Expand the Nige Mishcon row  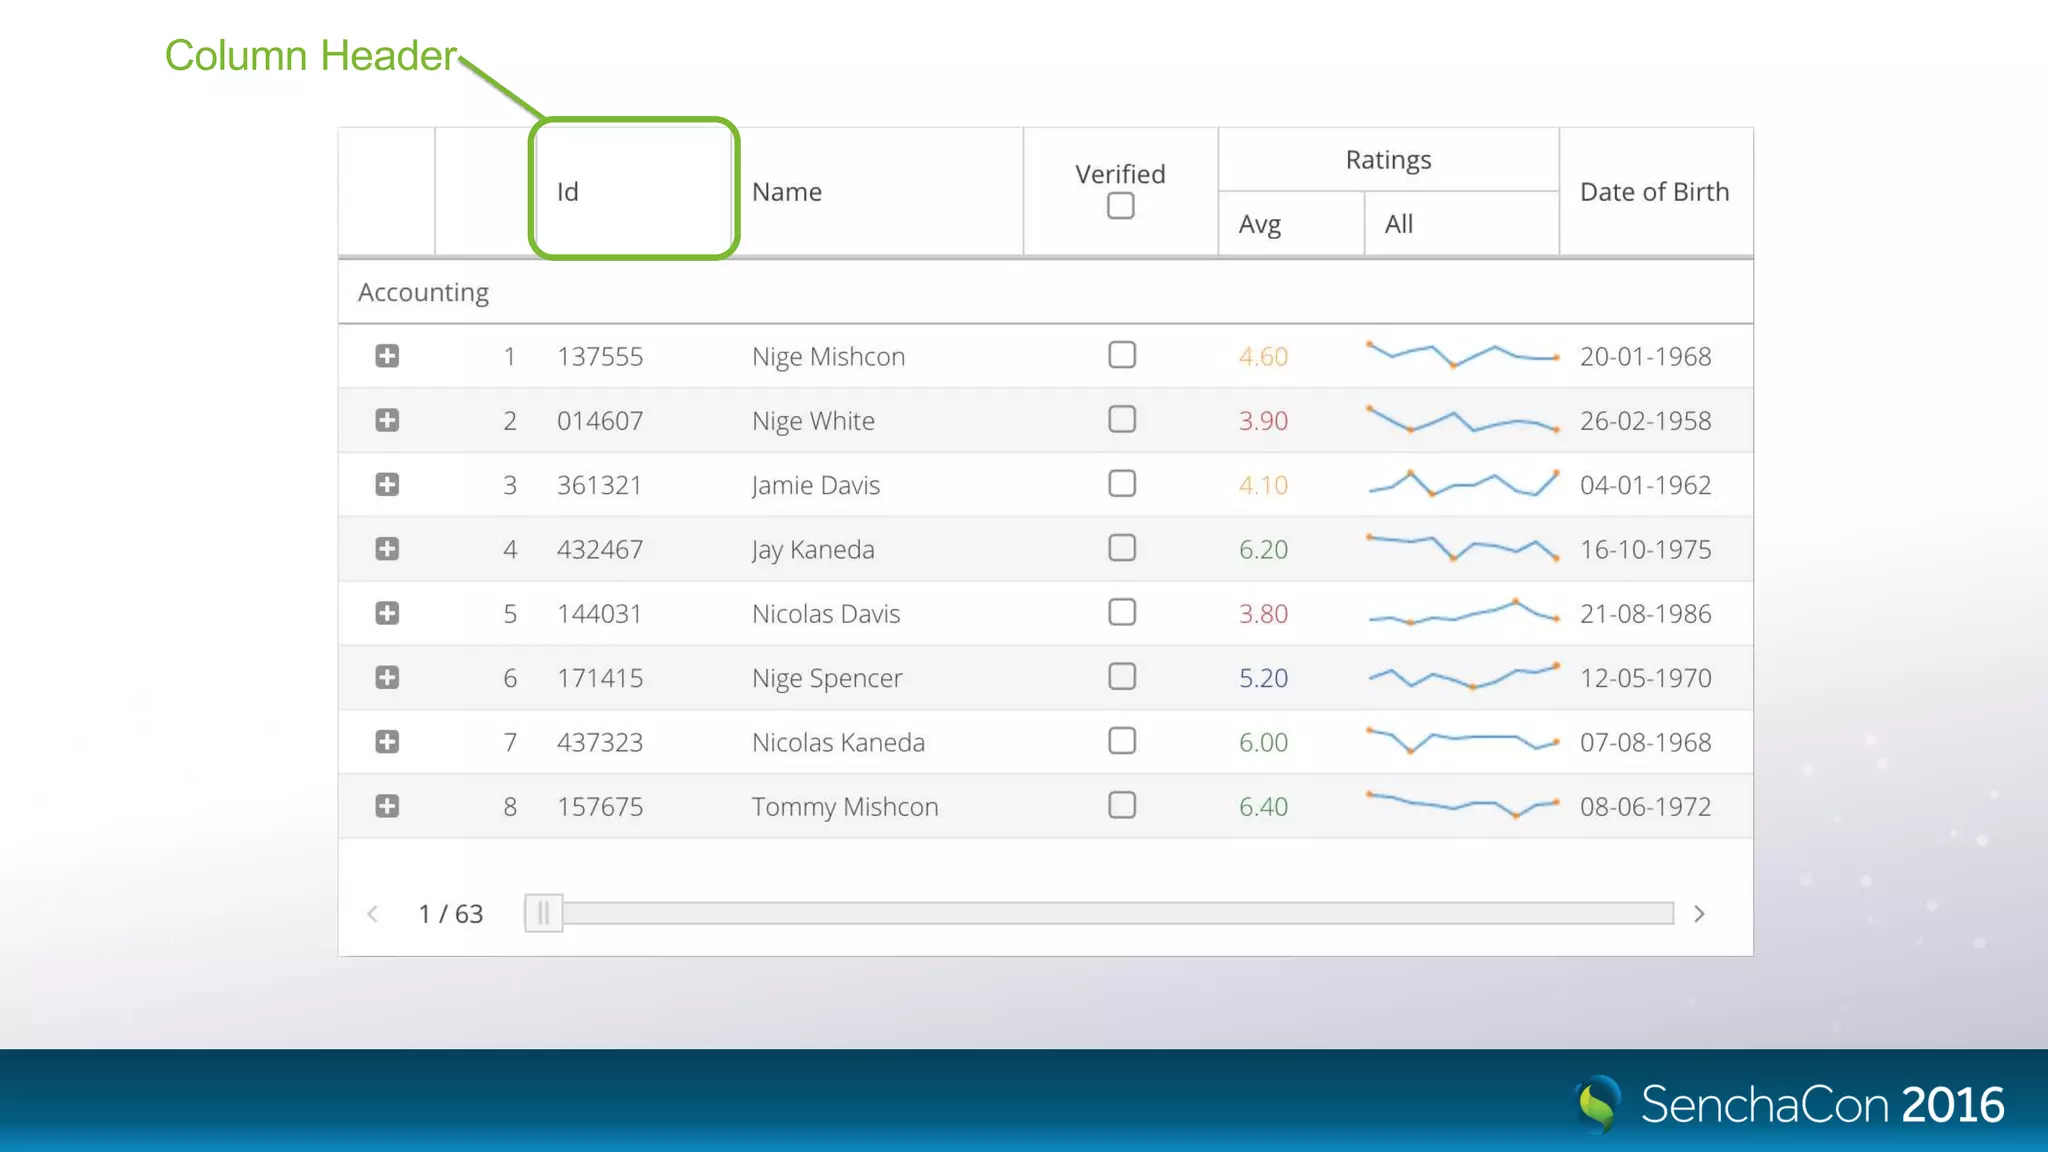387,356
